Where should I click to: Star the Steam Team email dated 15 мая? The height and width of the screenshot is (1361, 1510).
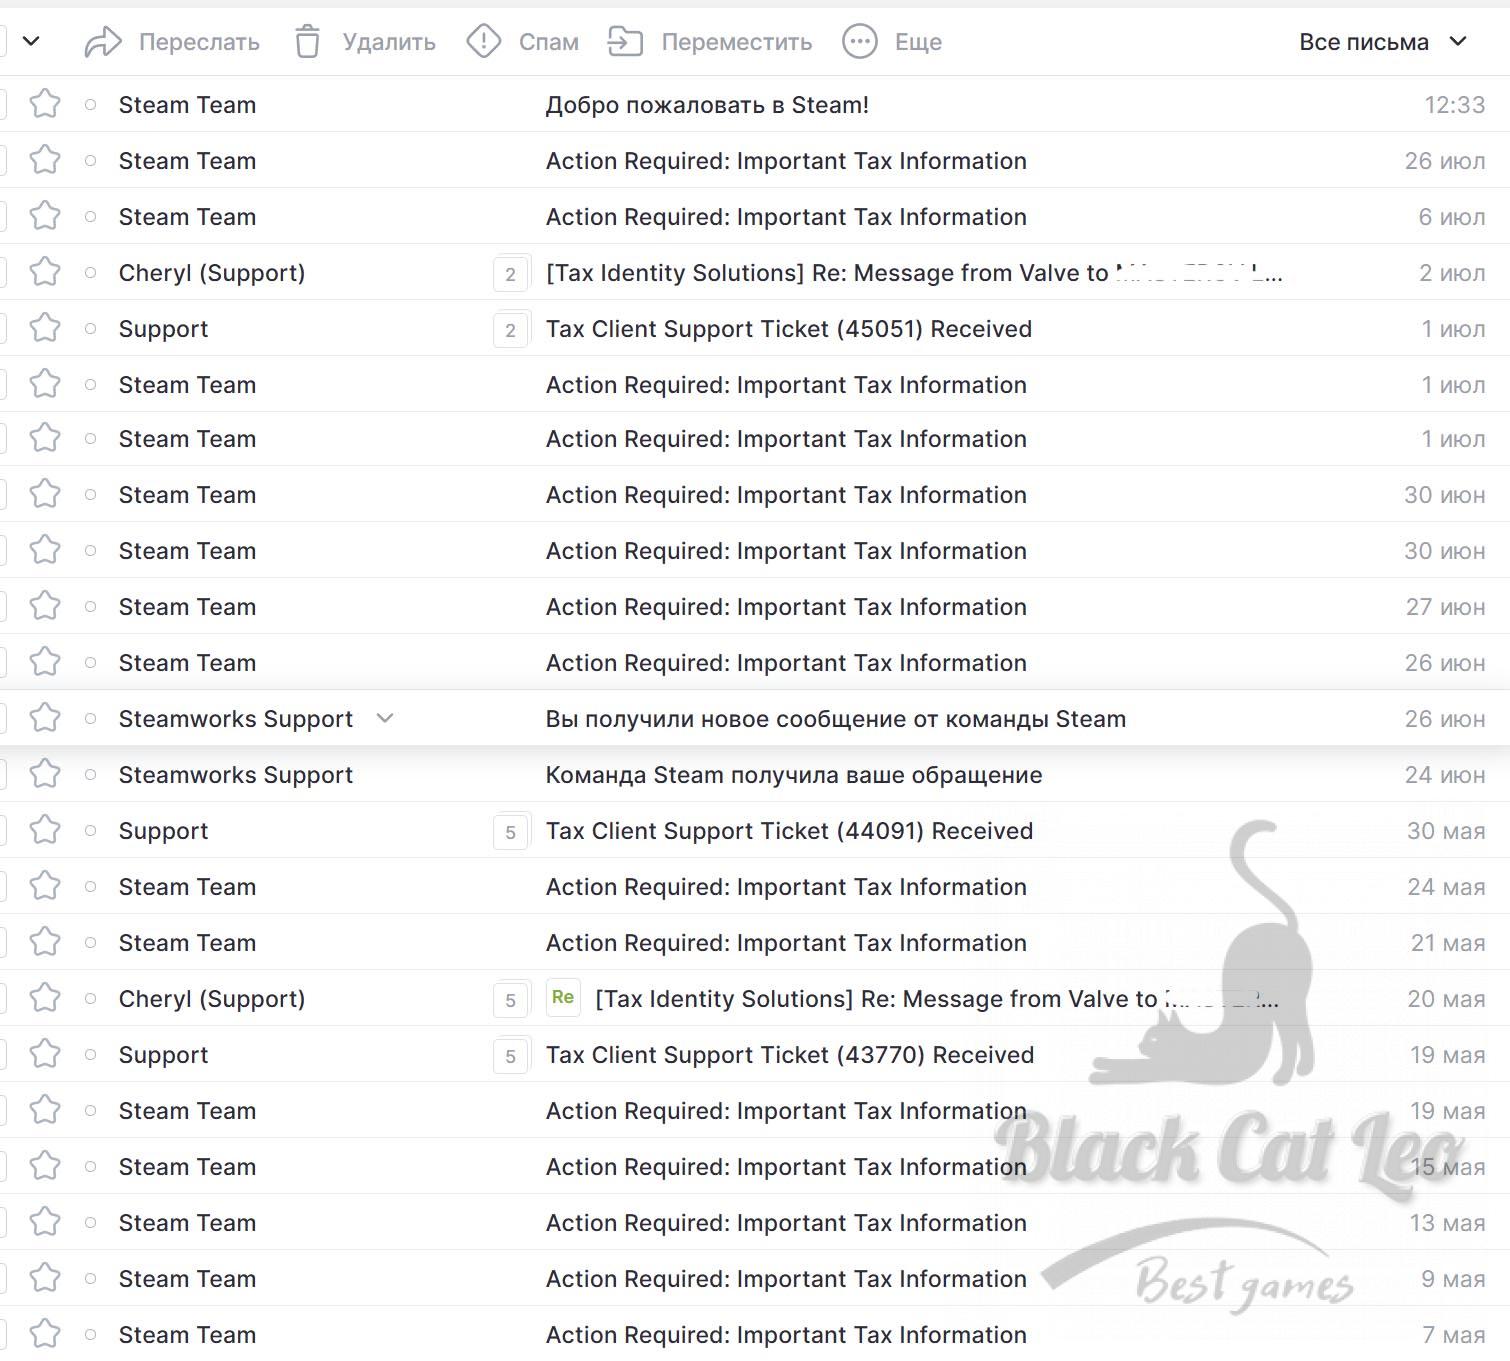[x=45, y=1166]
